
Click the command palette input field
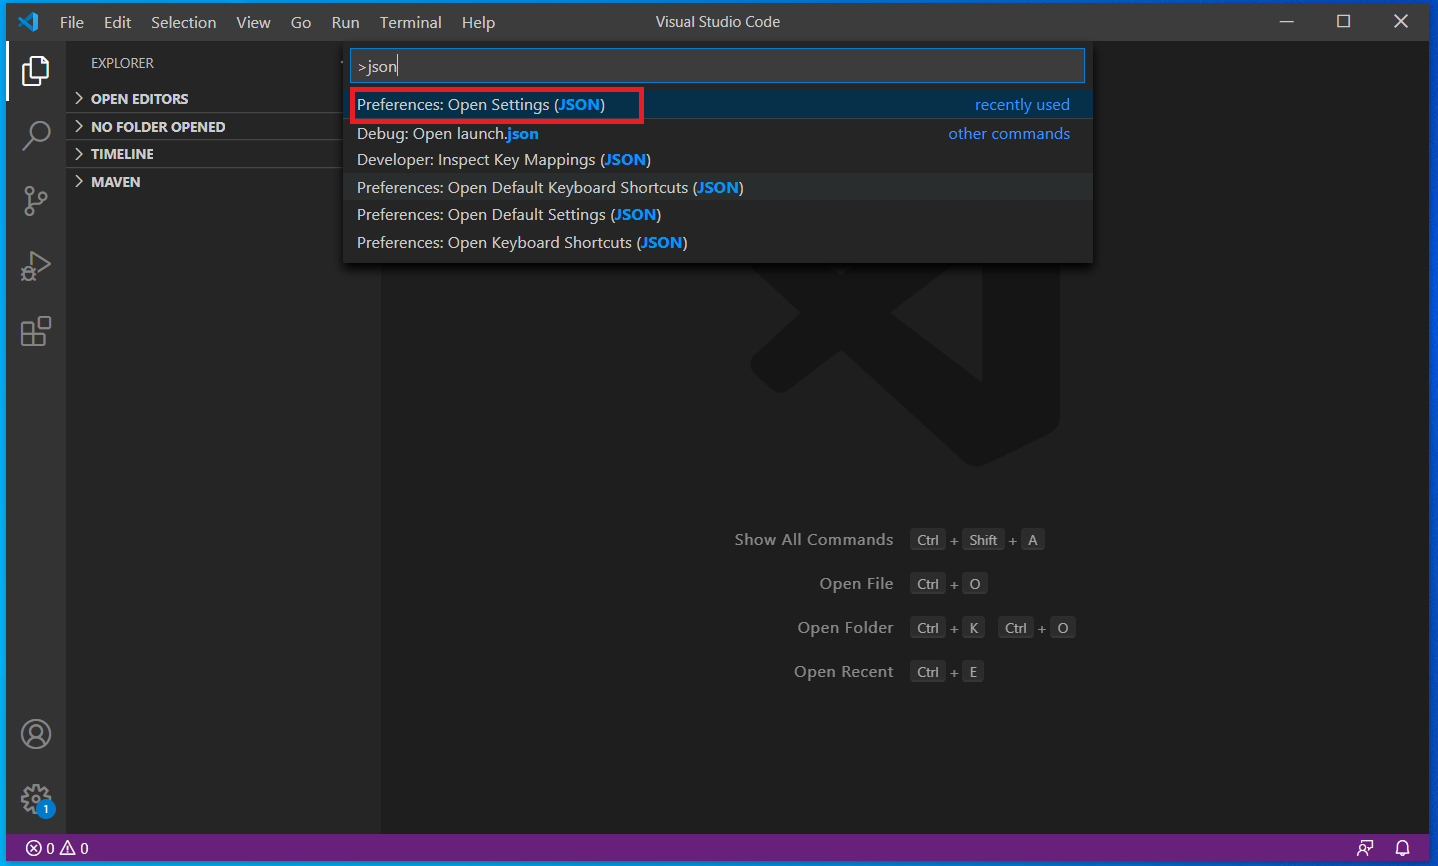point(717,65)
